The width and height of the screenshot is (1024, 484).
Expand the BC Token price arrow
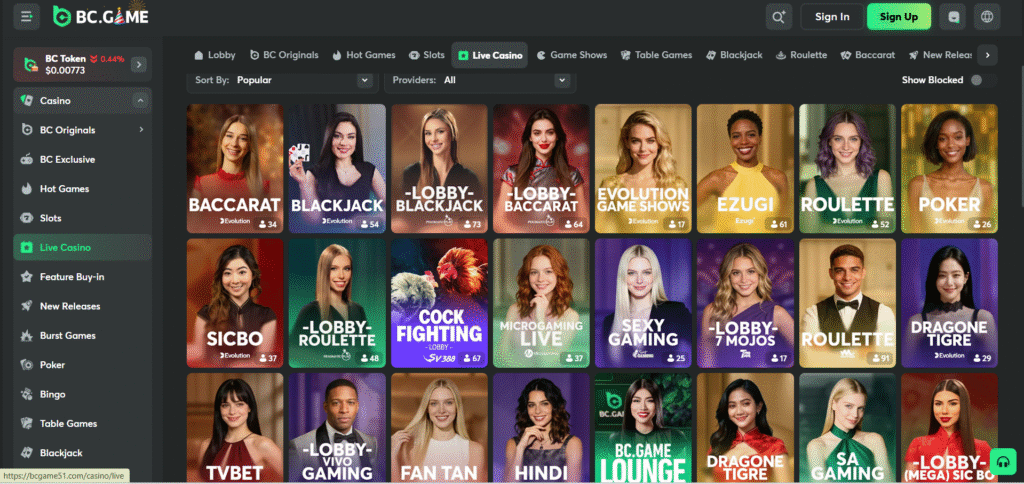pos(139,65)
